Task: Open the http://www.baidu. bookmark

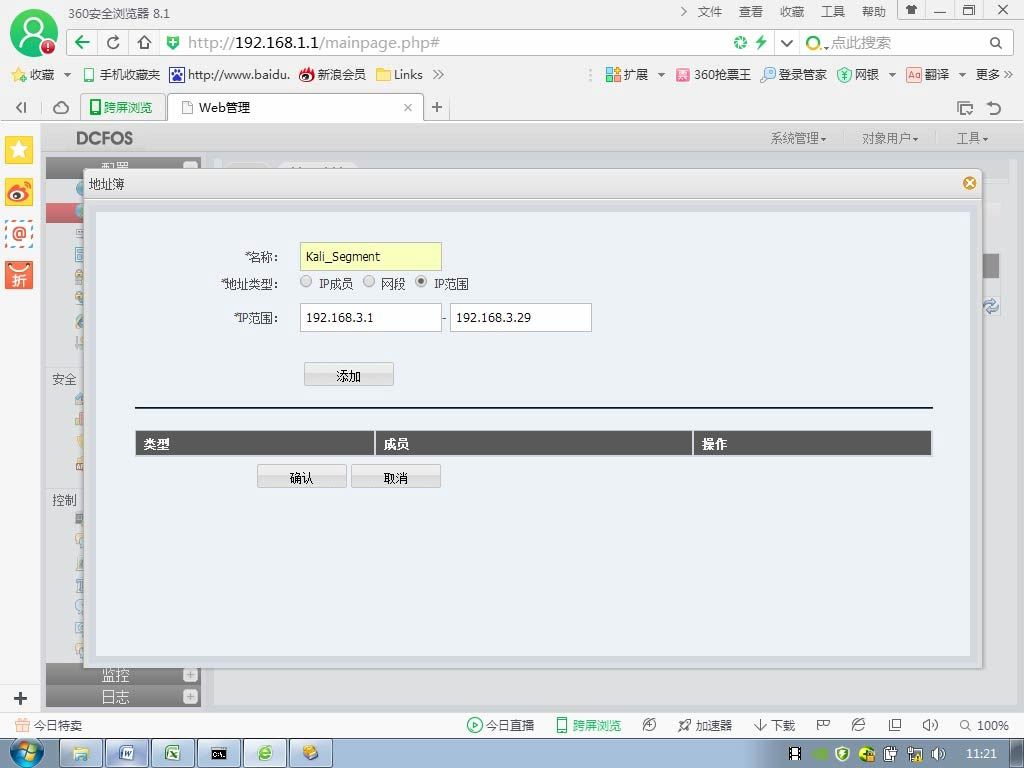Action: 230,74
